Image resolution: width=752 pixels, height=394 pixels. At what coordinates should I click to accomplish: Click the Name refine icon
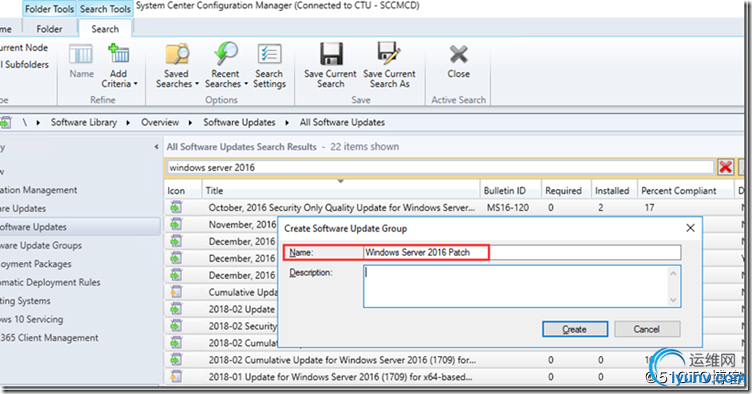(81, 61)
